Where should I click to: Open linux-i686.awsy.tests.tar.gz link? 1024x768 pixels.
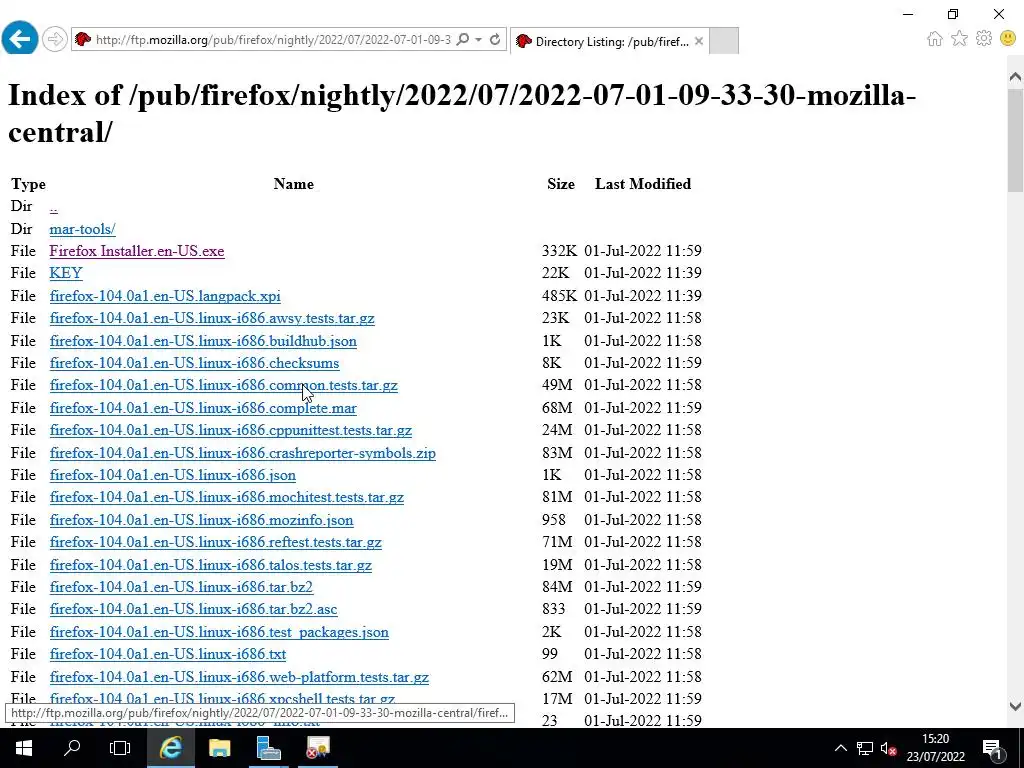click(x=212, y=318)
